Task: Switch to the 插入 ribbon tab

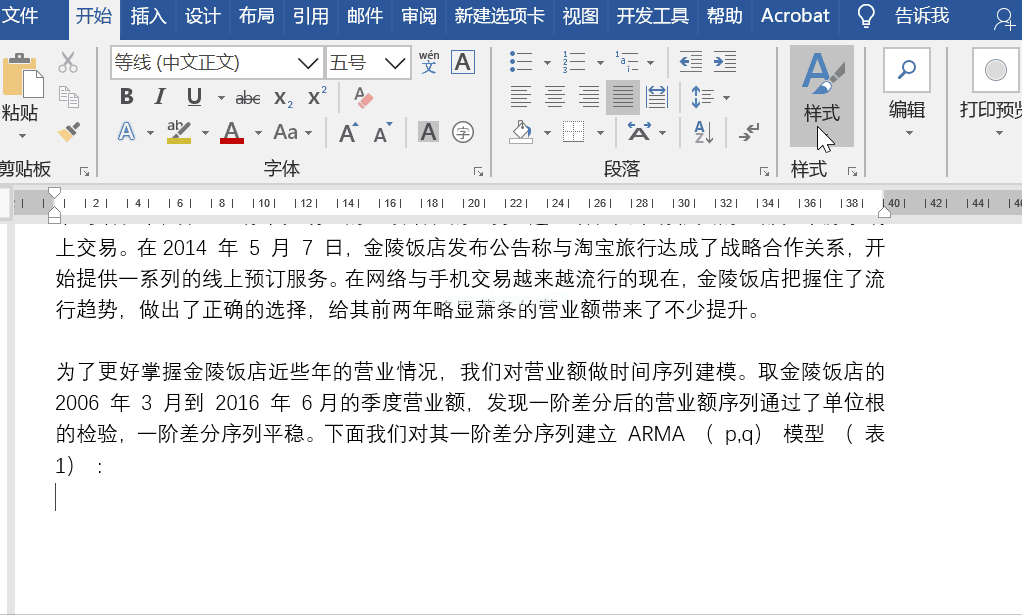Action: [148, 16]
